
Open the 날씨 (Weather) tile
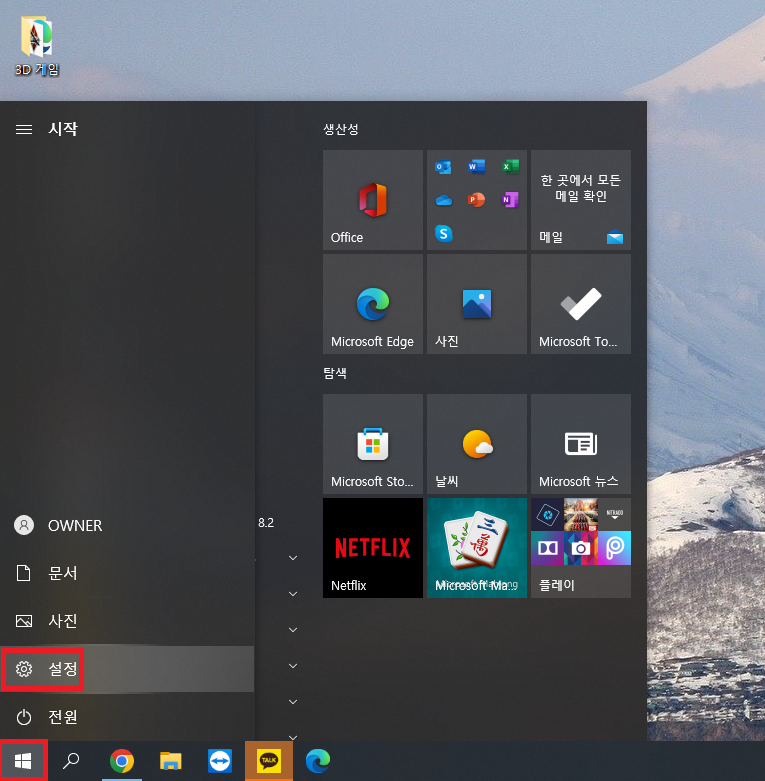477,444
